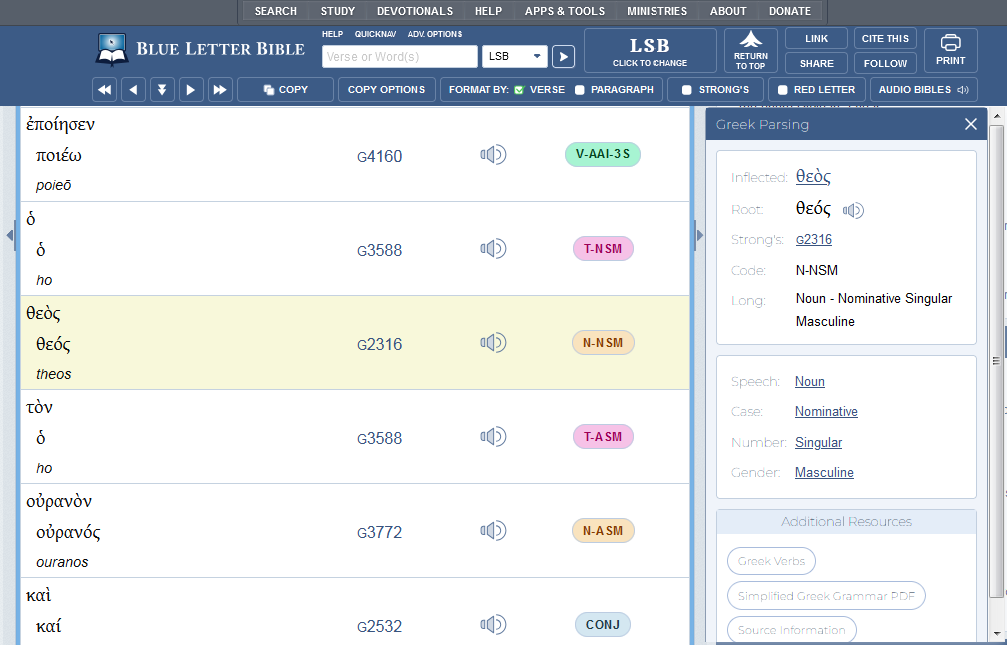Open the Study menu
This screenshot has width=1007, height=645.
(338, 12)
